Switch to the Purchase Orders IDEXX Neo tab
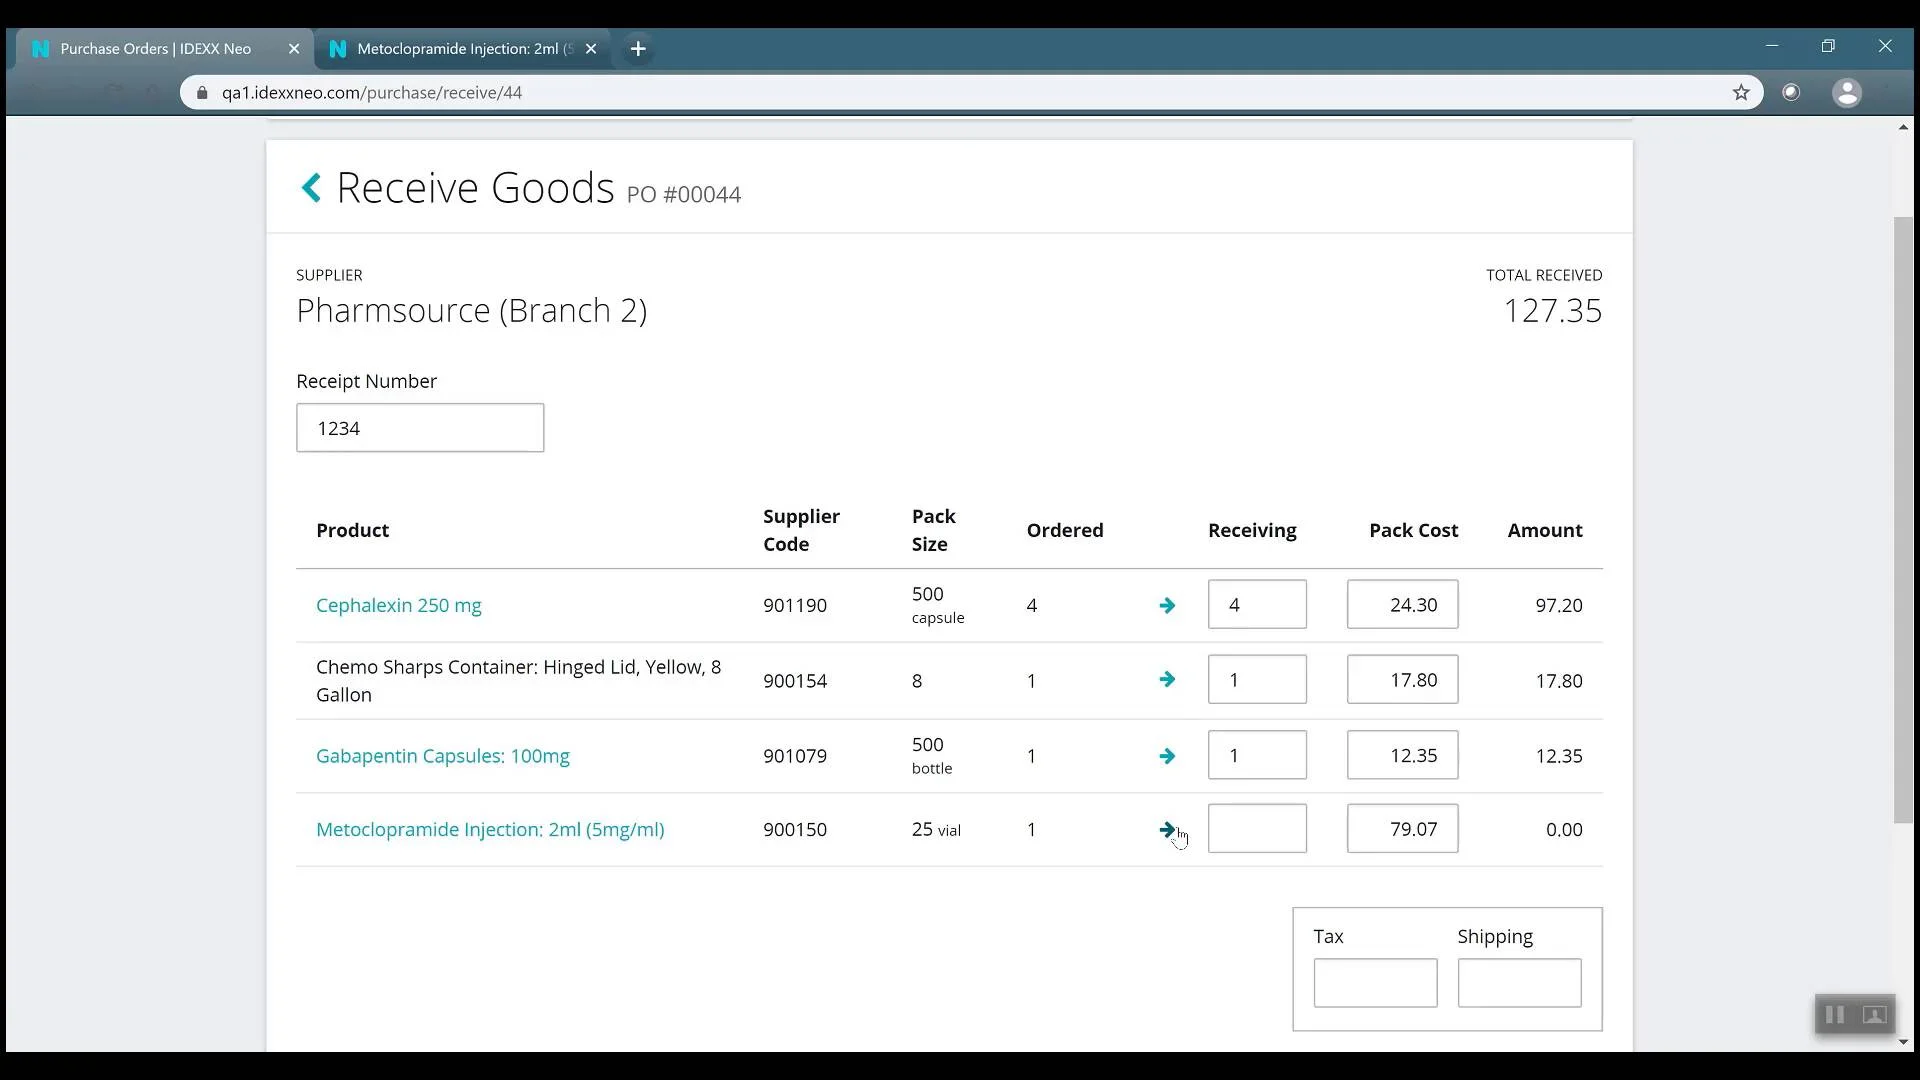 (155, 48)
